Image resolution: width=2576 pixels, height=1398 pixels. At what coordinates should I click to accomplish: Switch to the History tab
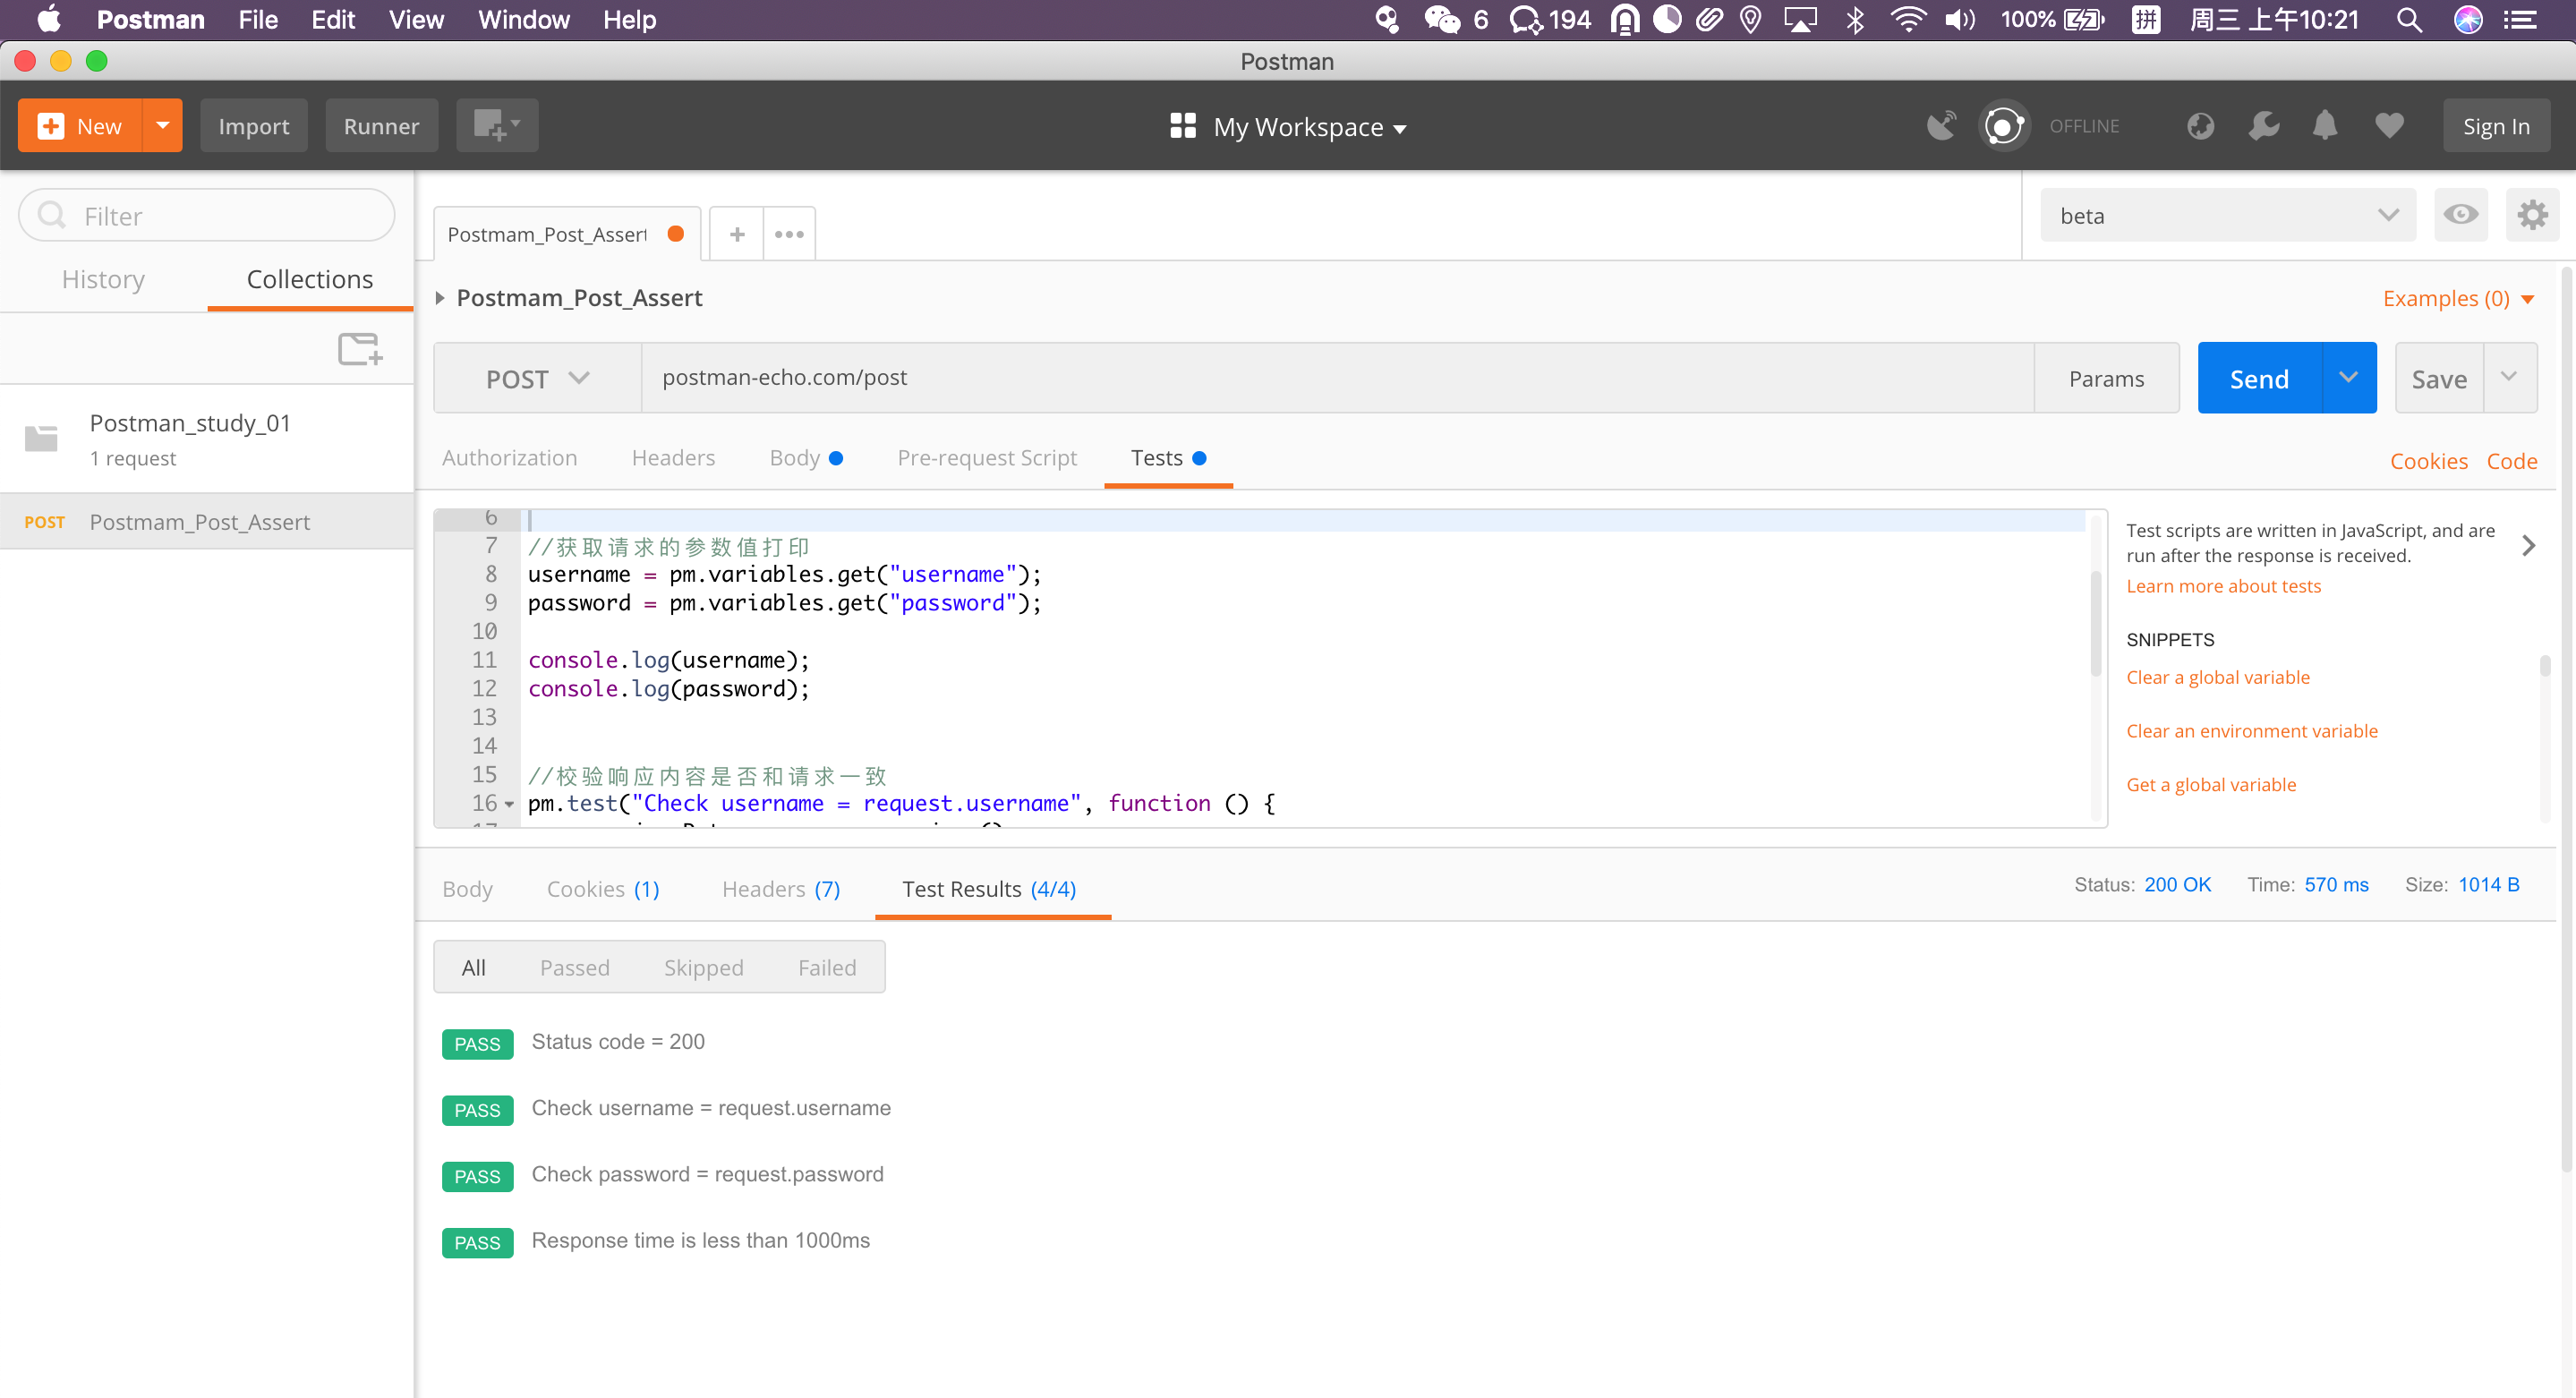tap(103, 279)
